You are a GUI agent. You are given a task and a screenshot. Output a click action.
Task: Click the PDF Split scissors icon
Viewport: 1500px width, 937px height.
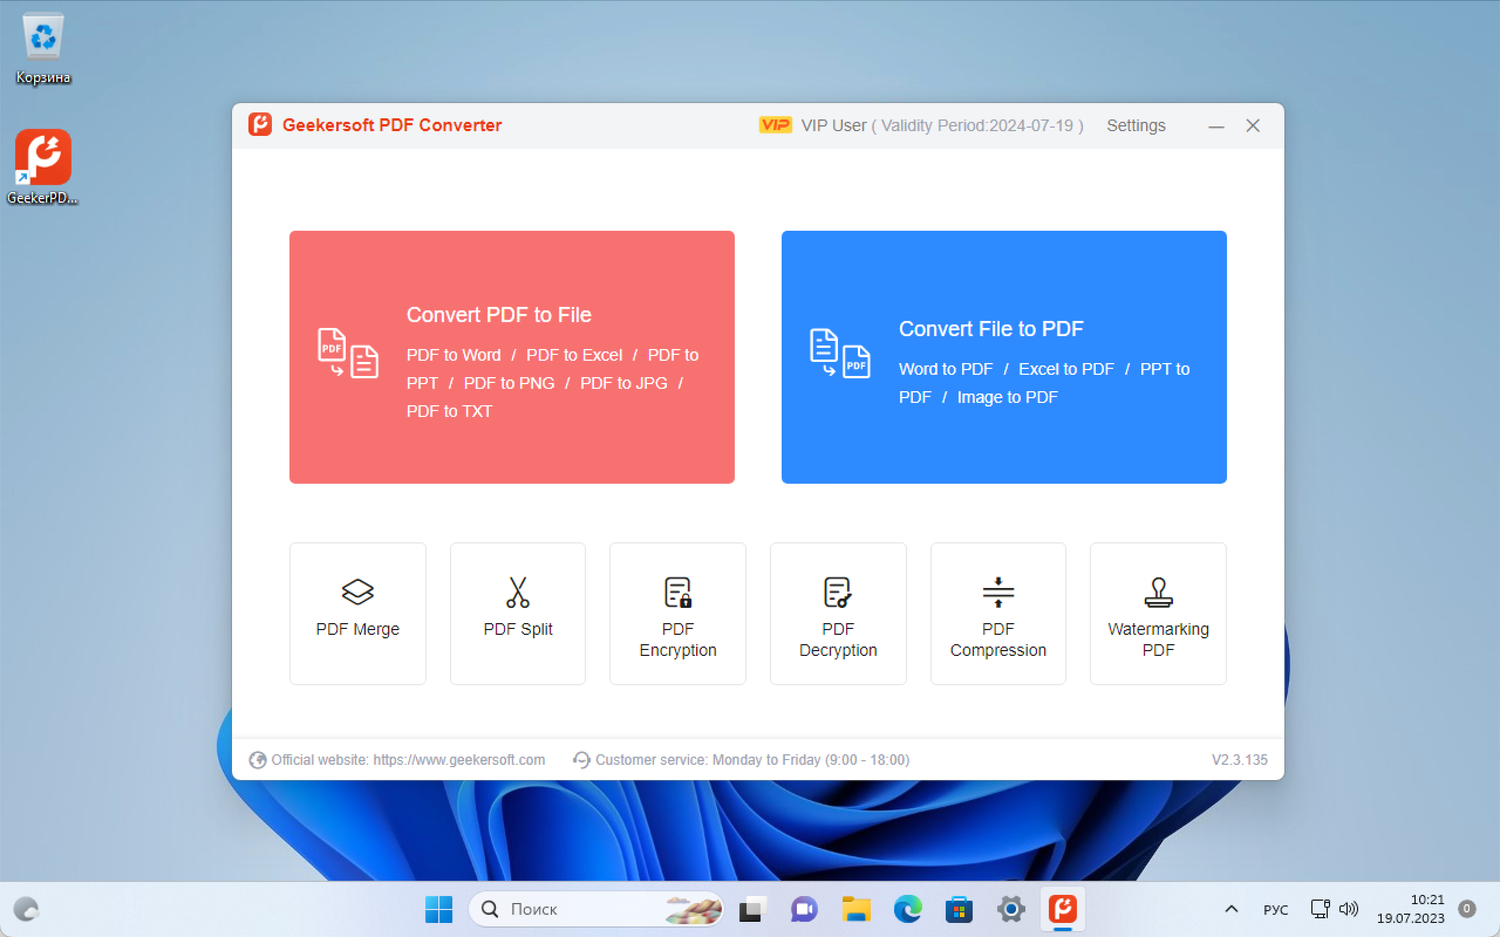click(518, 592)
